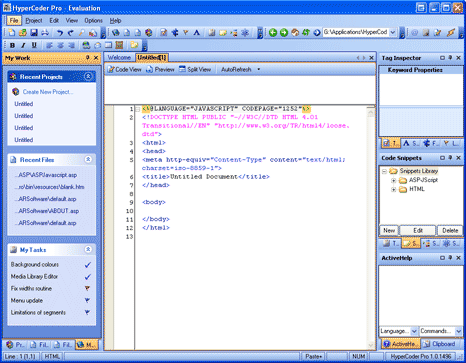Click the lightning bolt icon in the toolbar
This screenshot has width=466, height=363.
(451, 33)
